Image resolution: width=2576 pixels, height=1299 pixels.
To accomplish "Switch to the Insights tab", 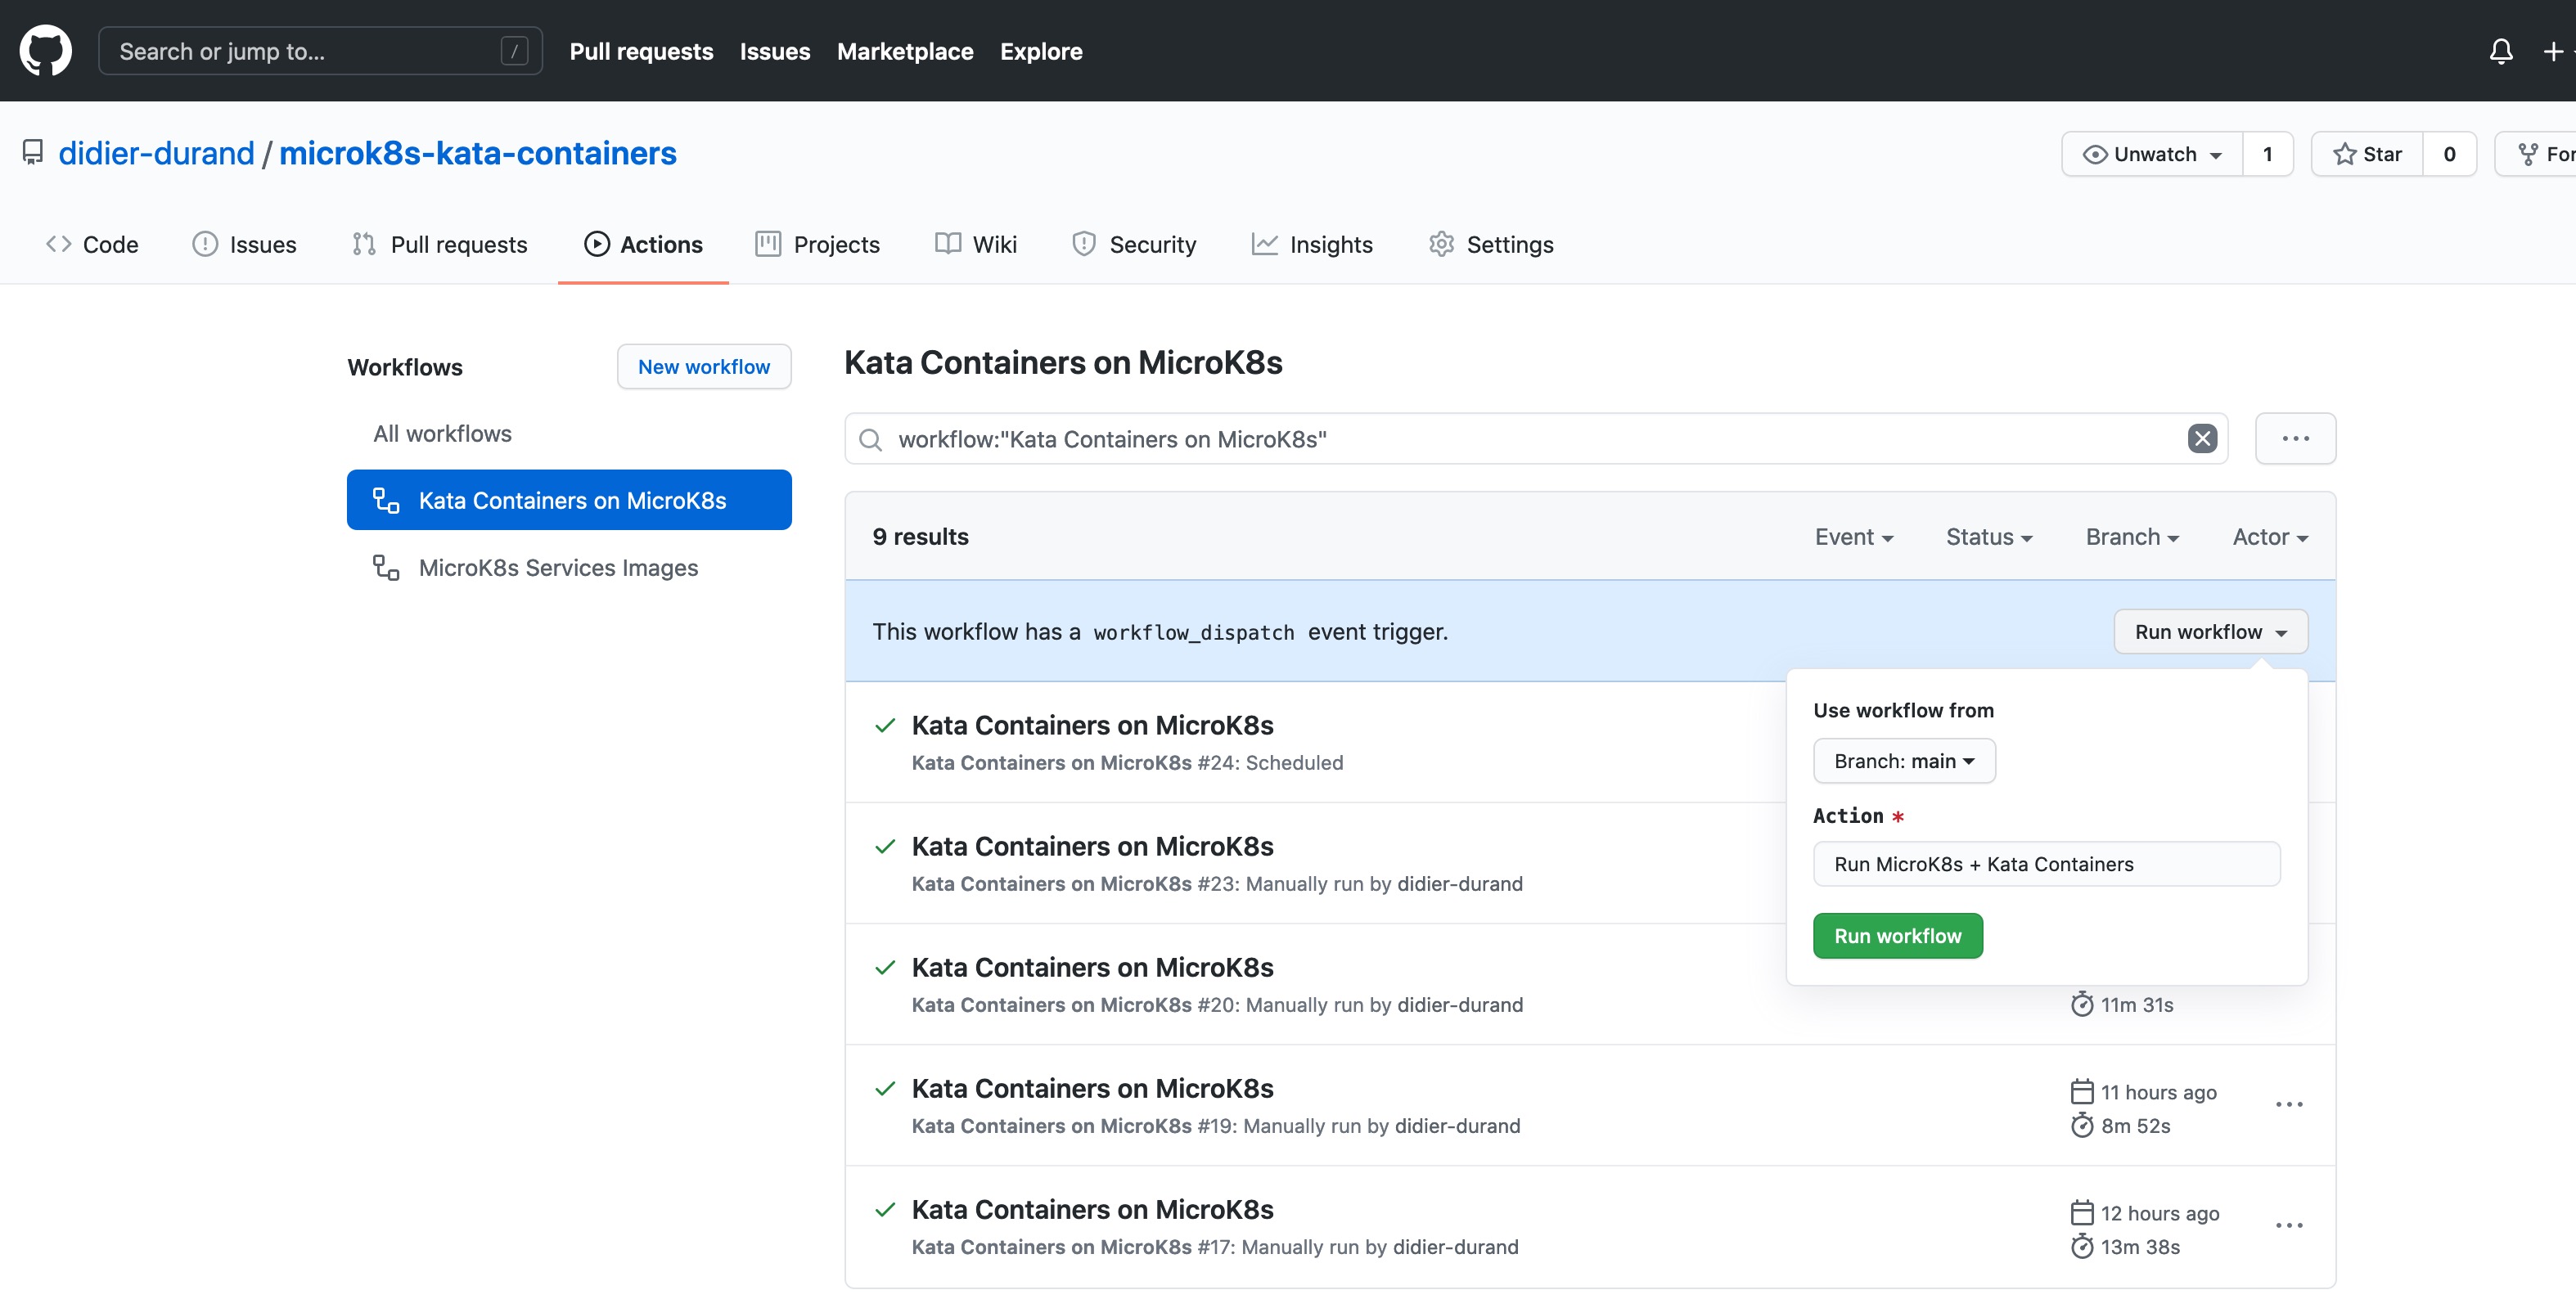I will (x=1312, y=245).
